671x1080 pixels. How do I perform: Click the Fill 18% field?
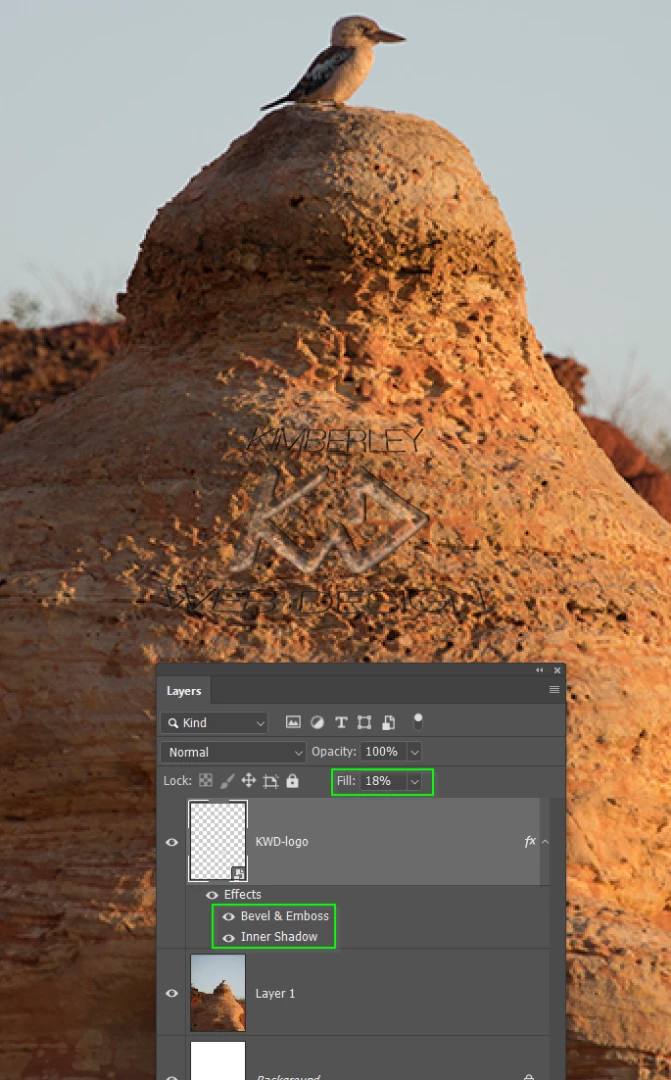pyautogui.click(x=383, y=781)
